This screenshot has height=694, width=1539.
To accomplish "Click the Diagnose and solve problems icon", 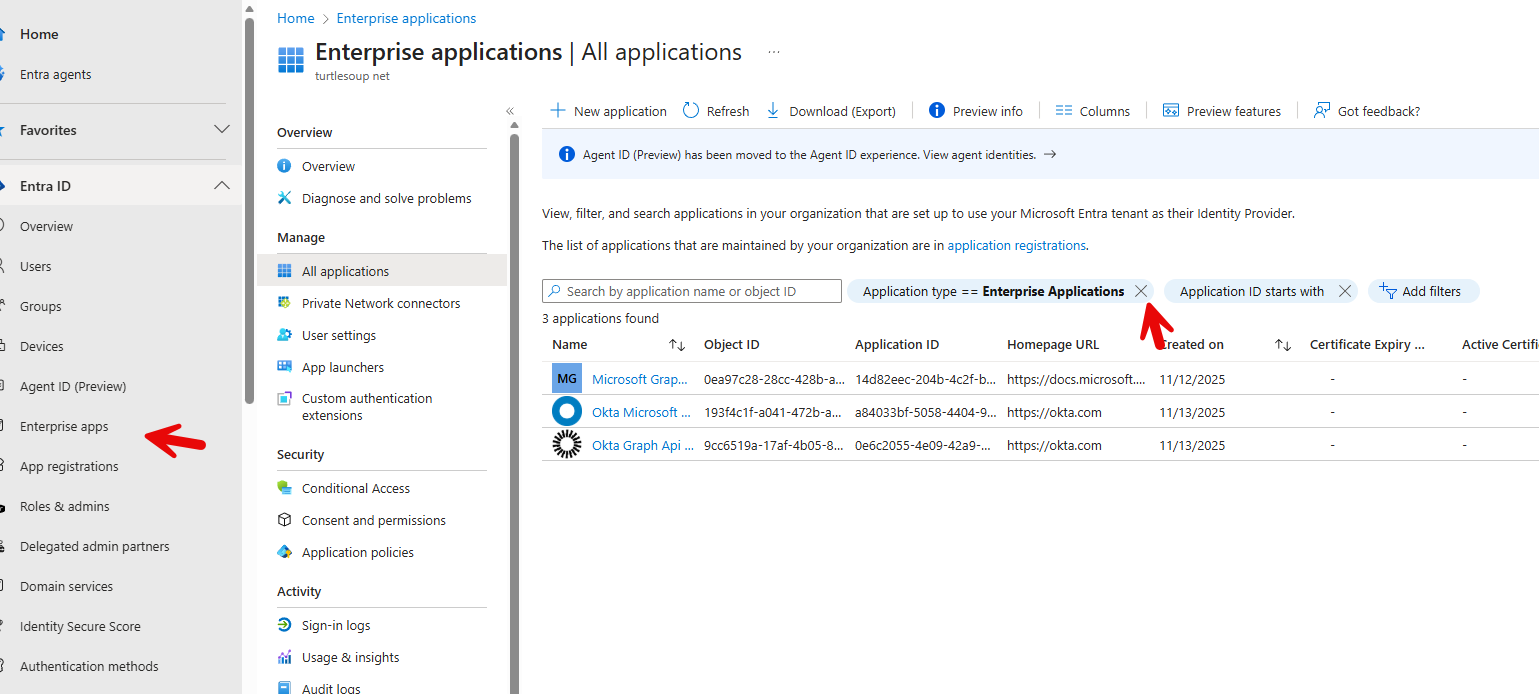I will click(x=285, y=198).
